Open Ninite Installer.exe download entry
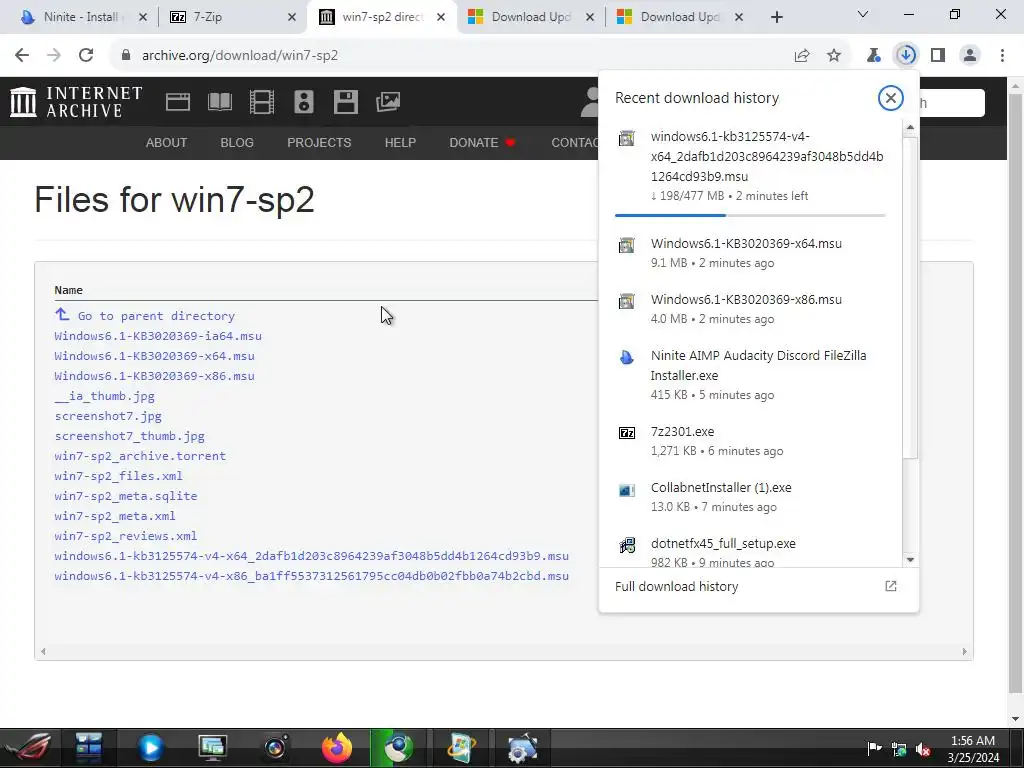This screenshot has width=1024, height=768. pos(750,375)
